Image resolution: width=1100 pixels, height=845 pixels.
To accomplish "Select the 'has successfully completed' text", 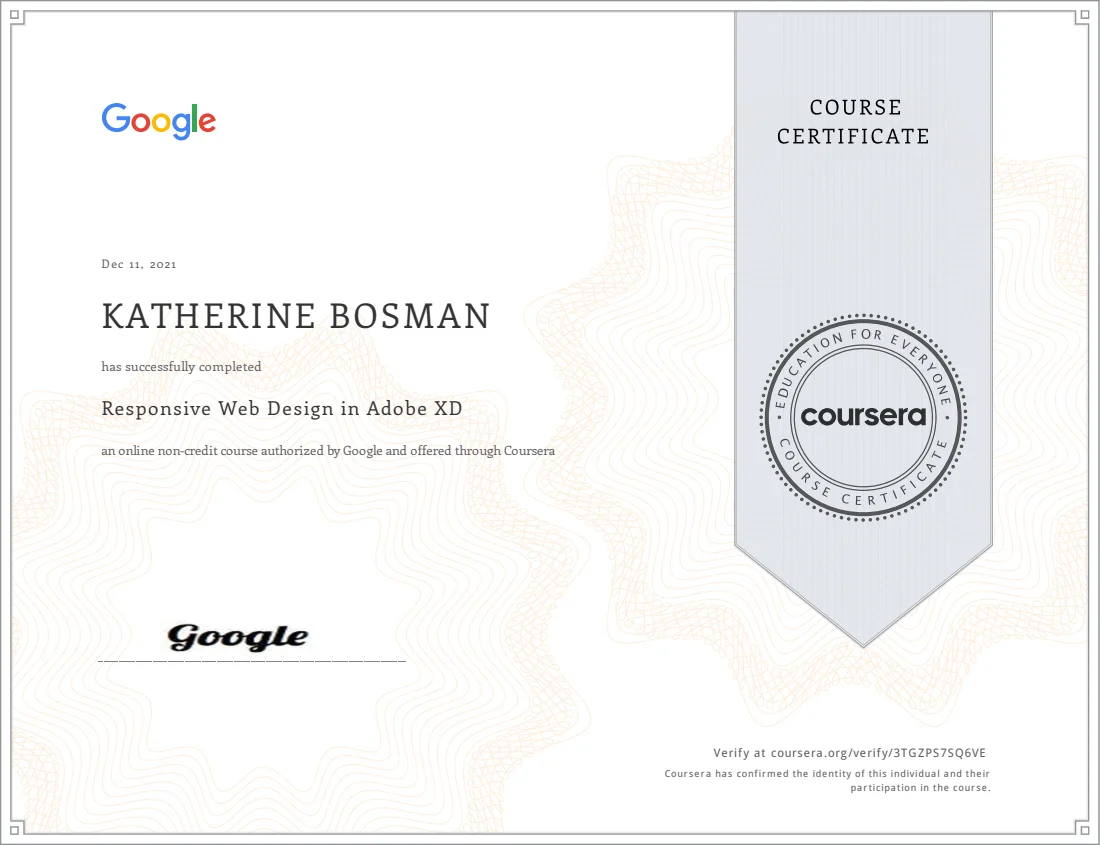I will (180, 367).
